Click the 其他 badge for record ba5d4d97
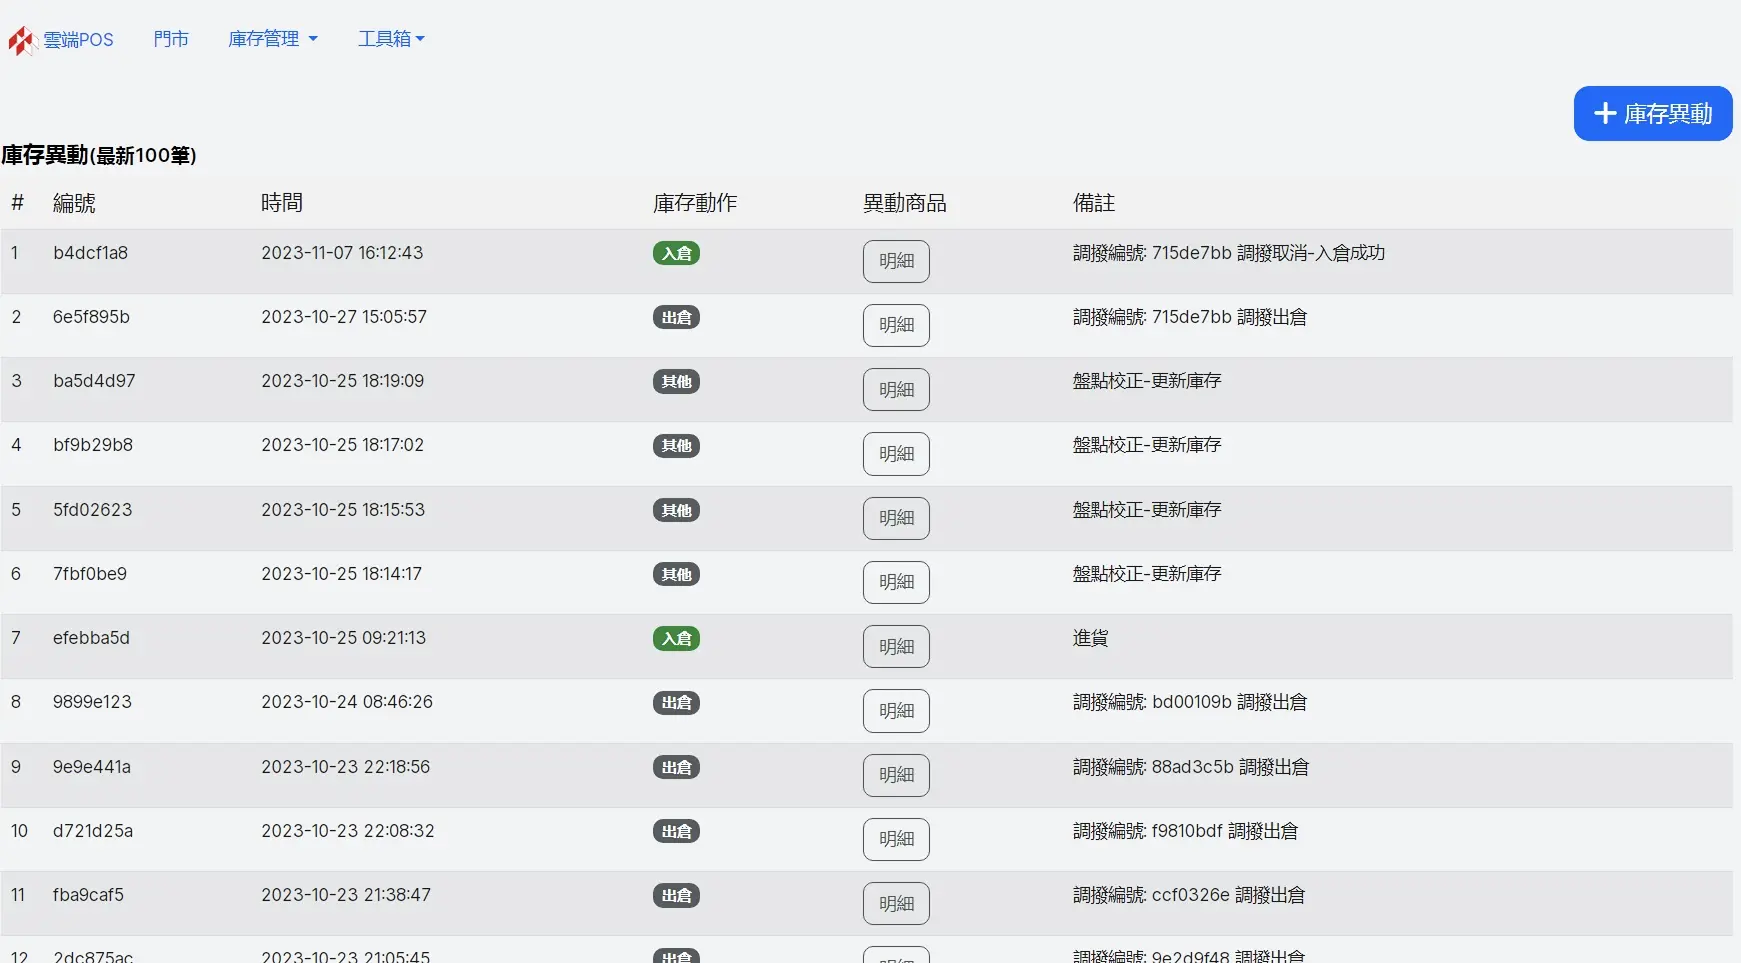The image size is (1741, 963). click(x=676, y=382)
